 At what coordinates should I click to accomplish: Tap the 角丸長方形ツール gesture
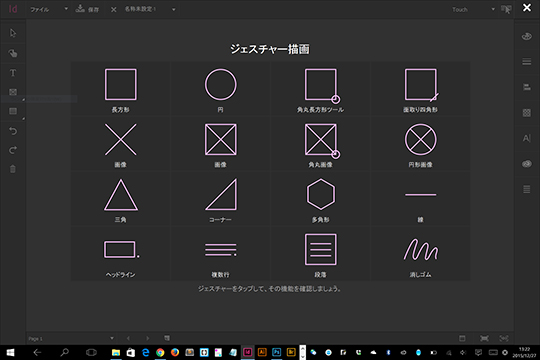coord(321,89)
